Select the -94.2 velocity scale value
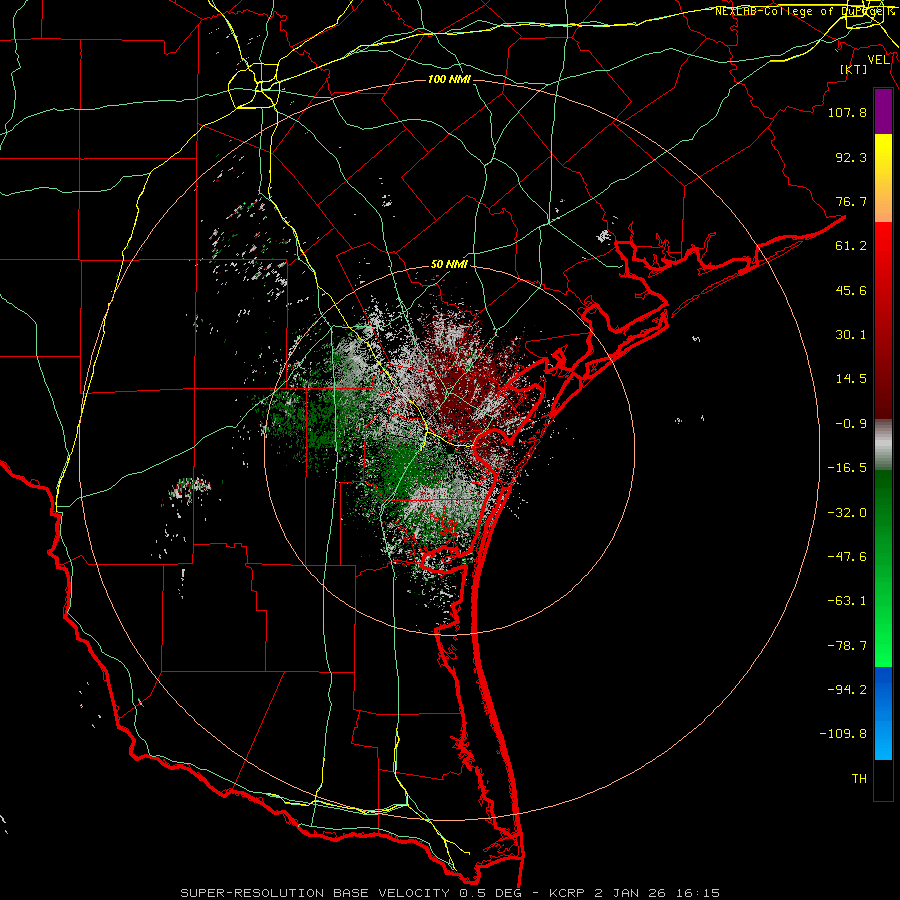The image size is (900, 900). tap(847, 689)
